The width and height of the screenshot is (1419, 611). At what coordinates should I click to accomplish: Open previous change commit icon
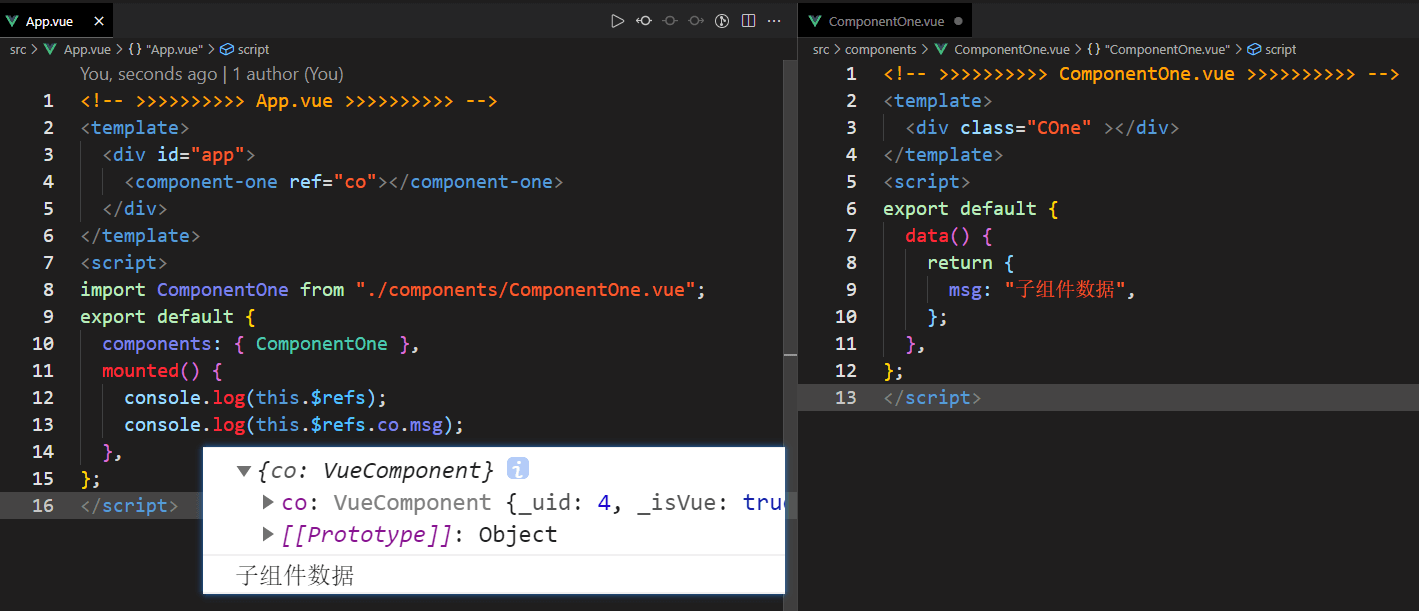point(644,20)
